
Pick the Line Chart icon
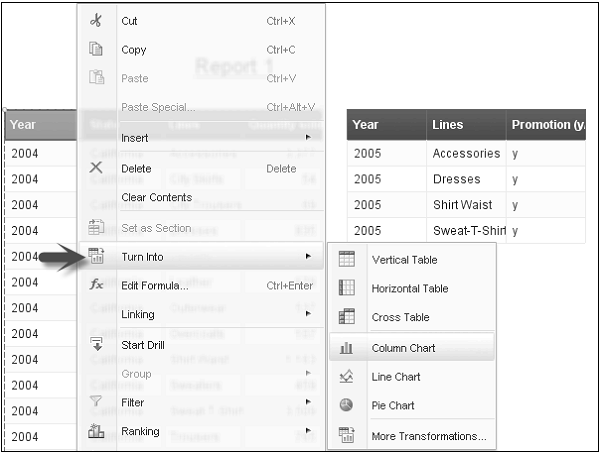[x=347, y=377]
